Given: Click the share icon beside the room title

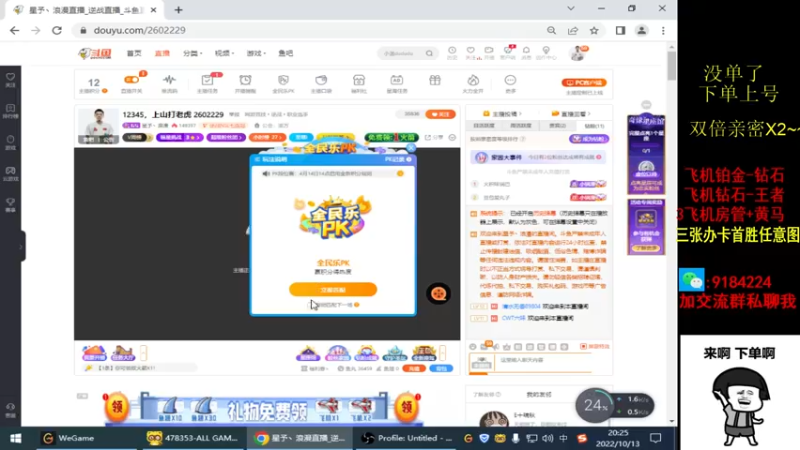Looking at the screenshot, I should click(x=428, y=138).
